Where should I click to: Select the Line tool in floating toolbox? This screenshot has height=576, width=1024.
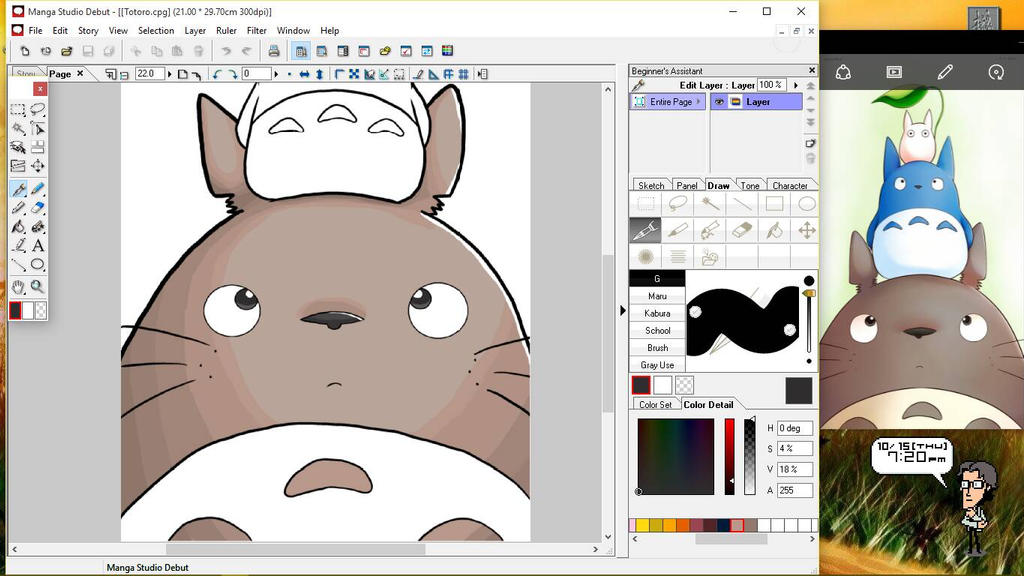pos(18,265)
